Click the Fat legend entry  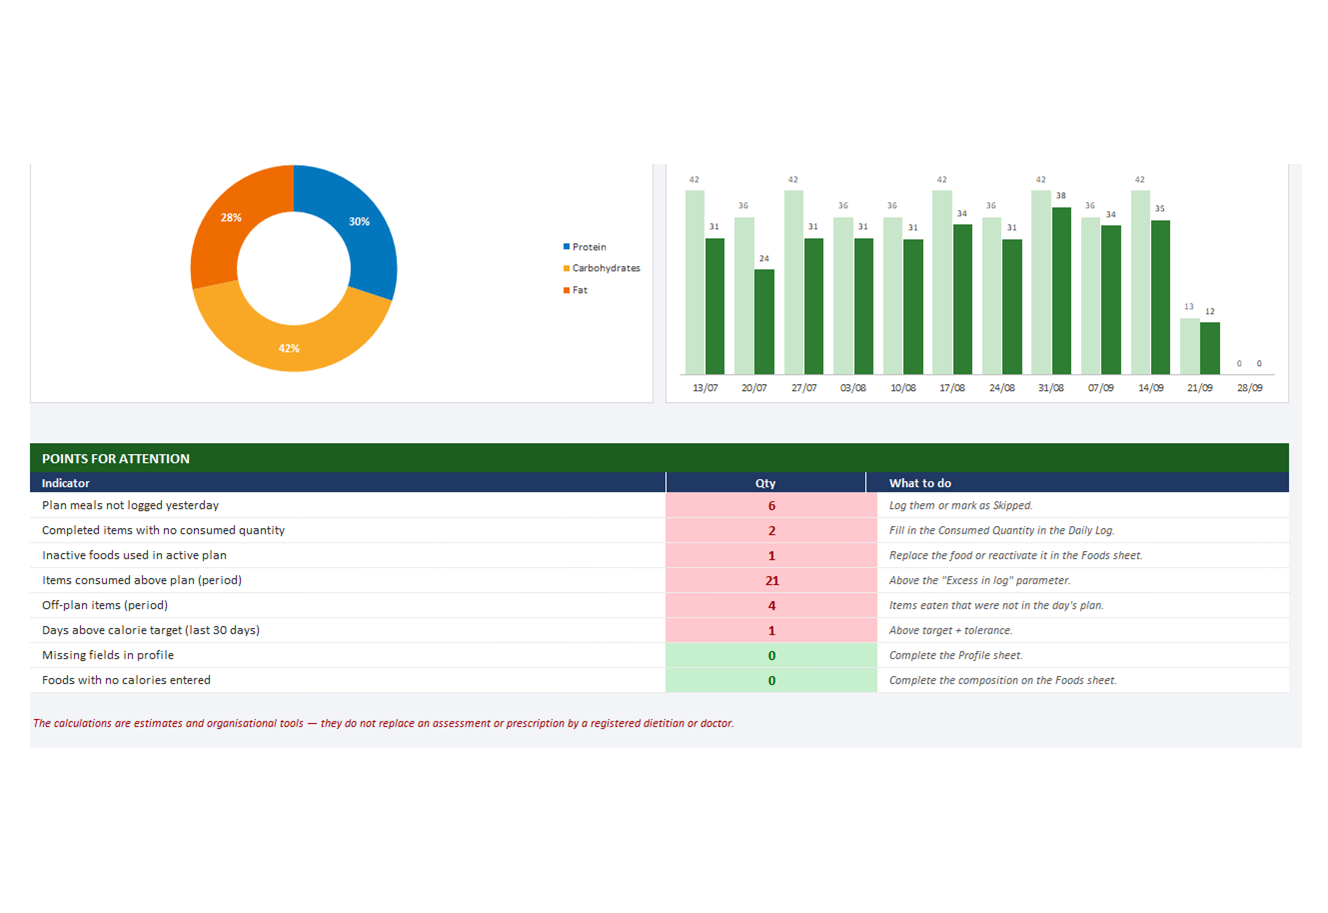[x=575, y=290]
